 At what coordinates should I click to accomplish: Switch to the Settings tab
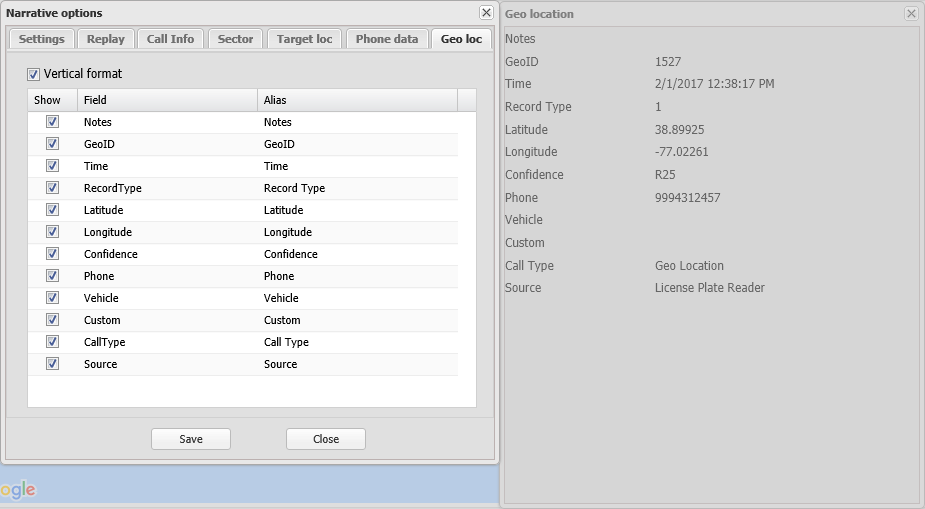pos(41,39)
